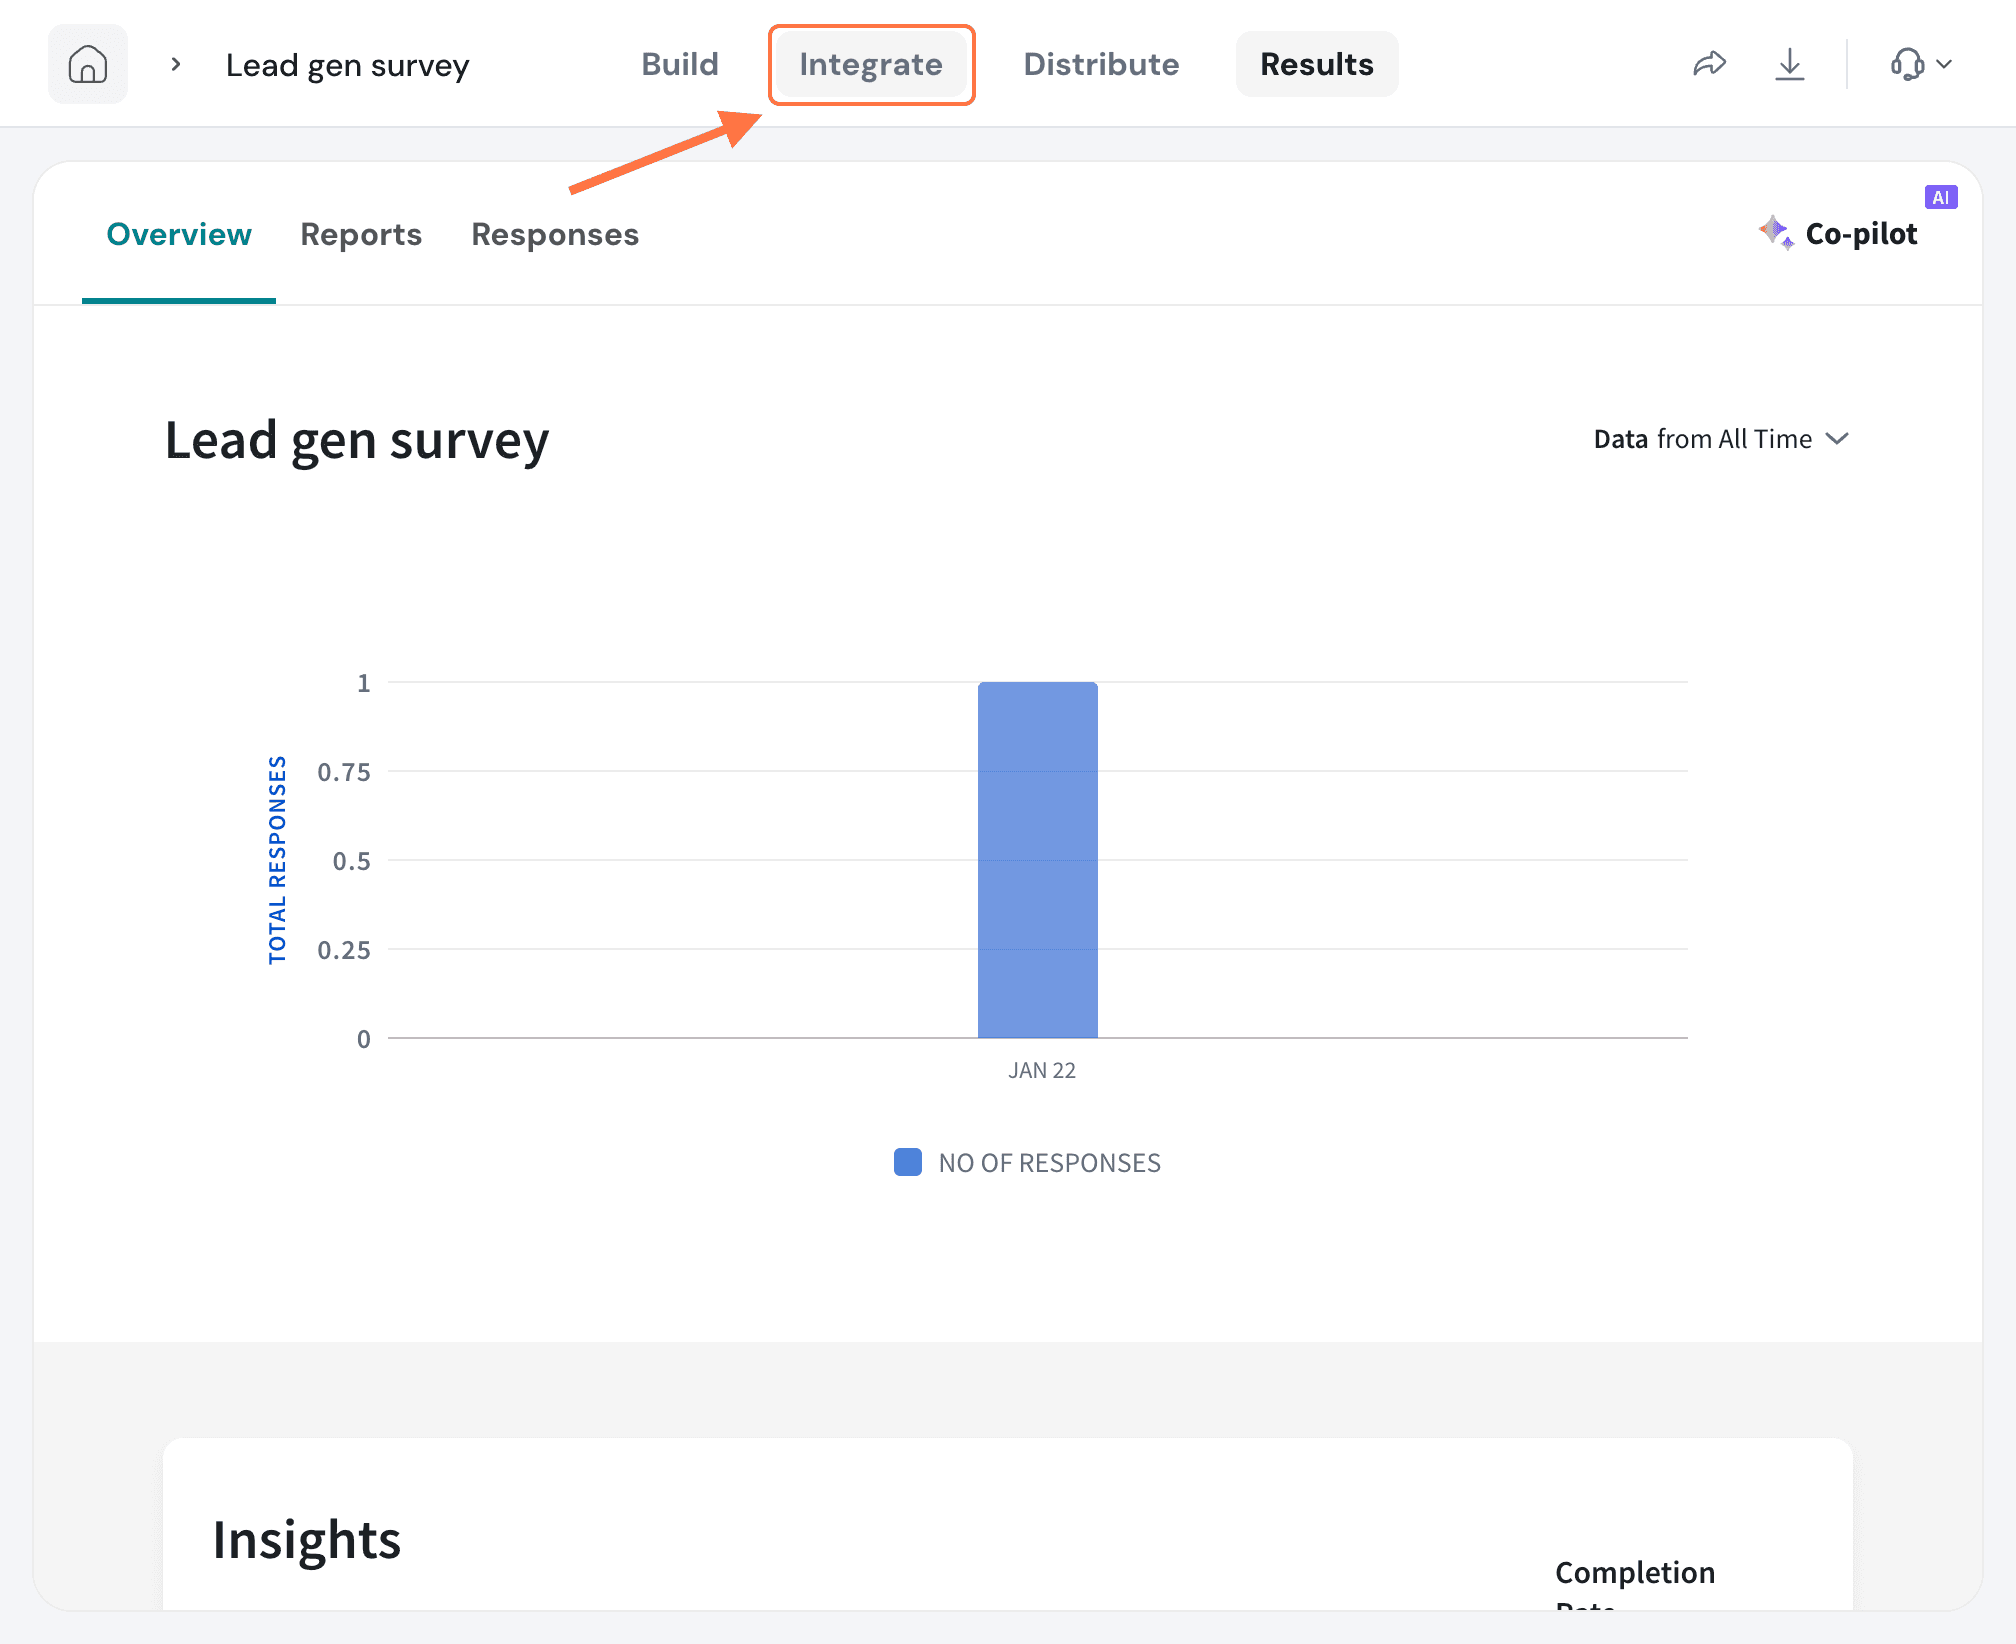
Task: Click the purple AI badge
Action: [x=1940, y=197]
